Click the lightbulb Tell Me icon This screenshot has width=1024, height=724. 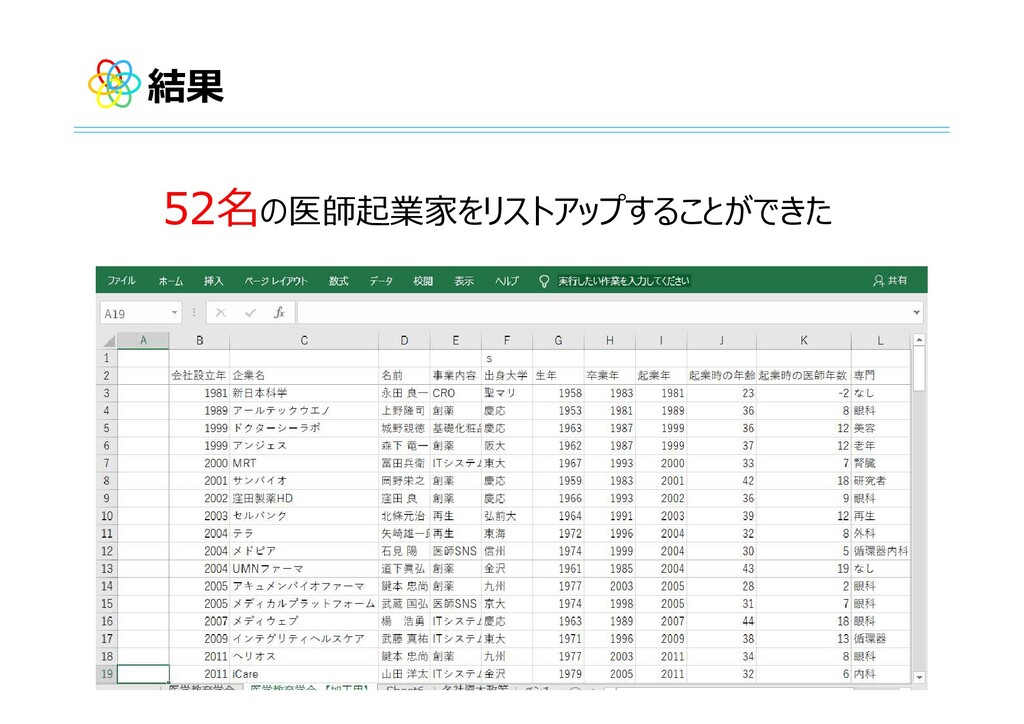point(543,281)
